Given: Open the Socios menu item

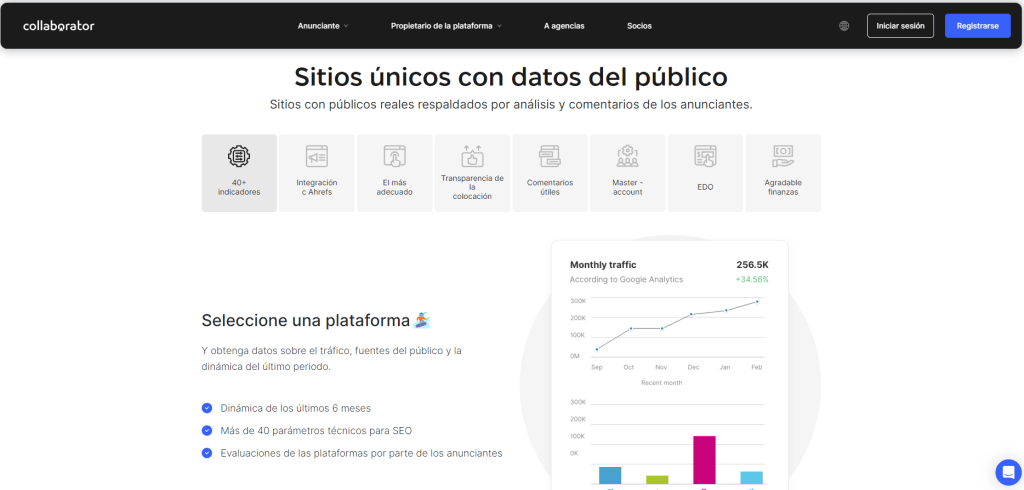Looking at the screenshot, I should click(x=639, y=26).
